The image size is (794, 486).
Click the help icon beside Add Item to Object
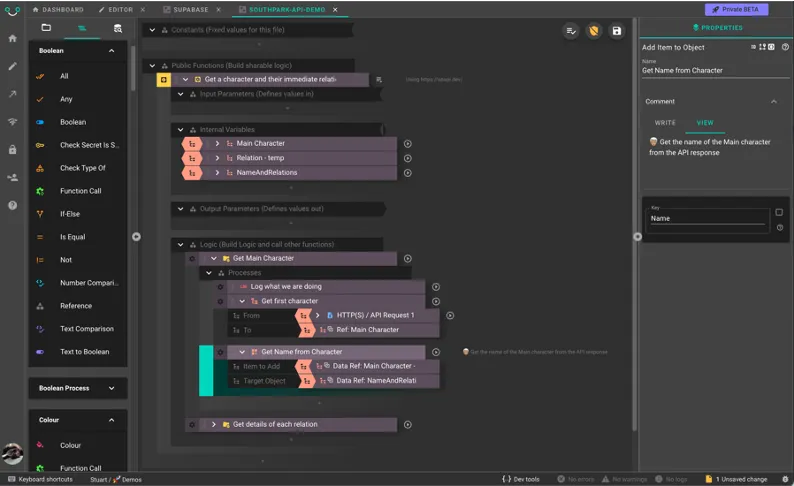point(784,47)
